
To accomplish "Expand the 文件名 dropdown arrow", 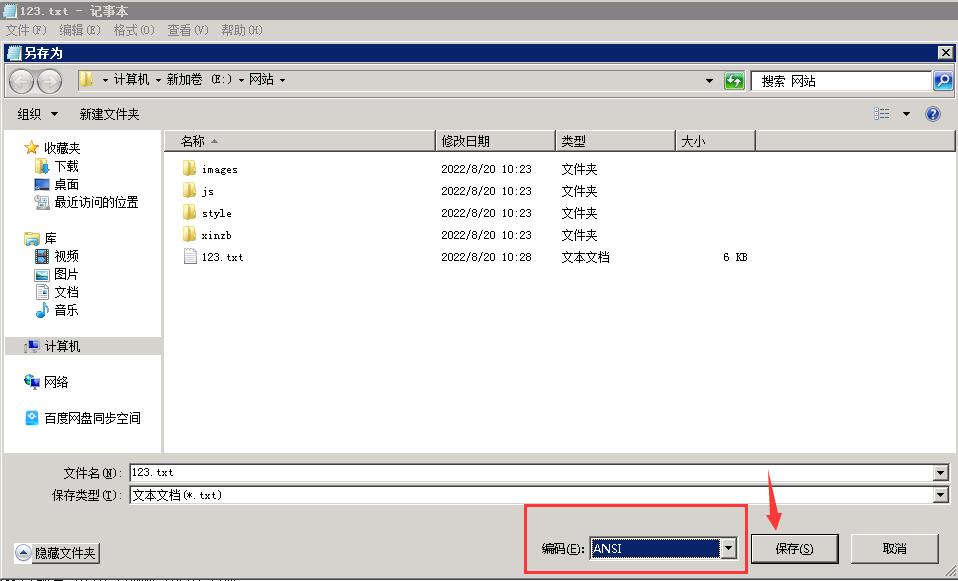I will tap(940, 473).
